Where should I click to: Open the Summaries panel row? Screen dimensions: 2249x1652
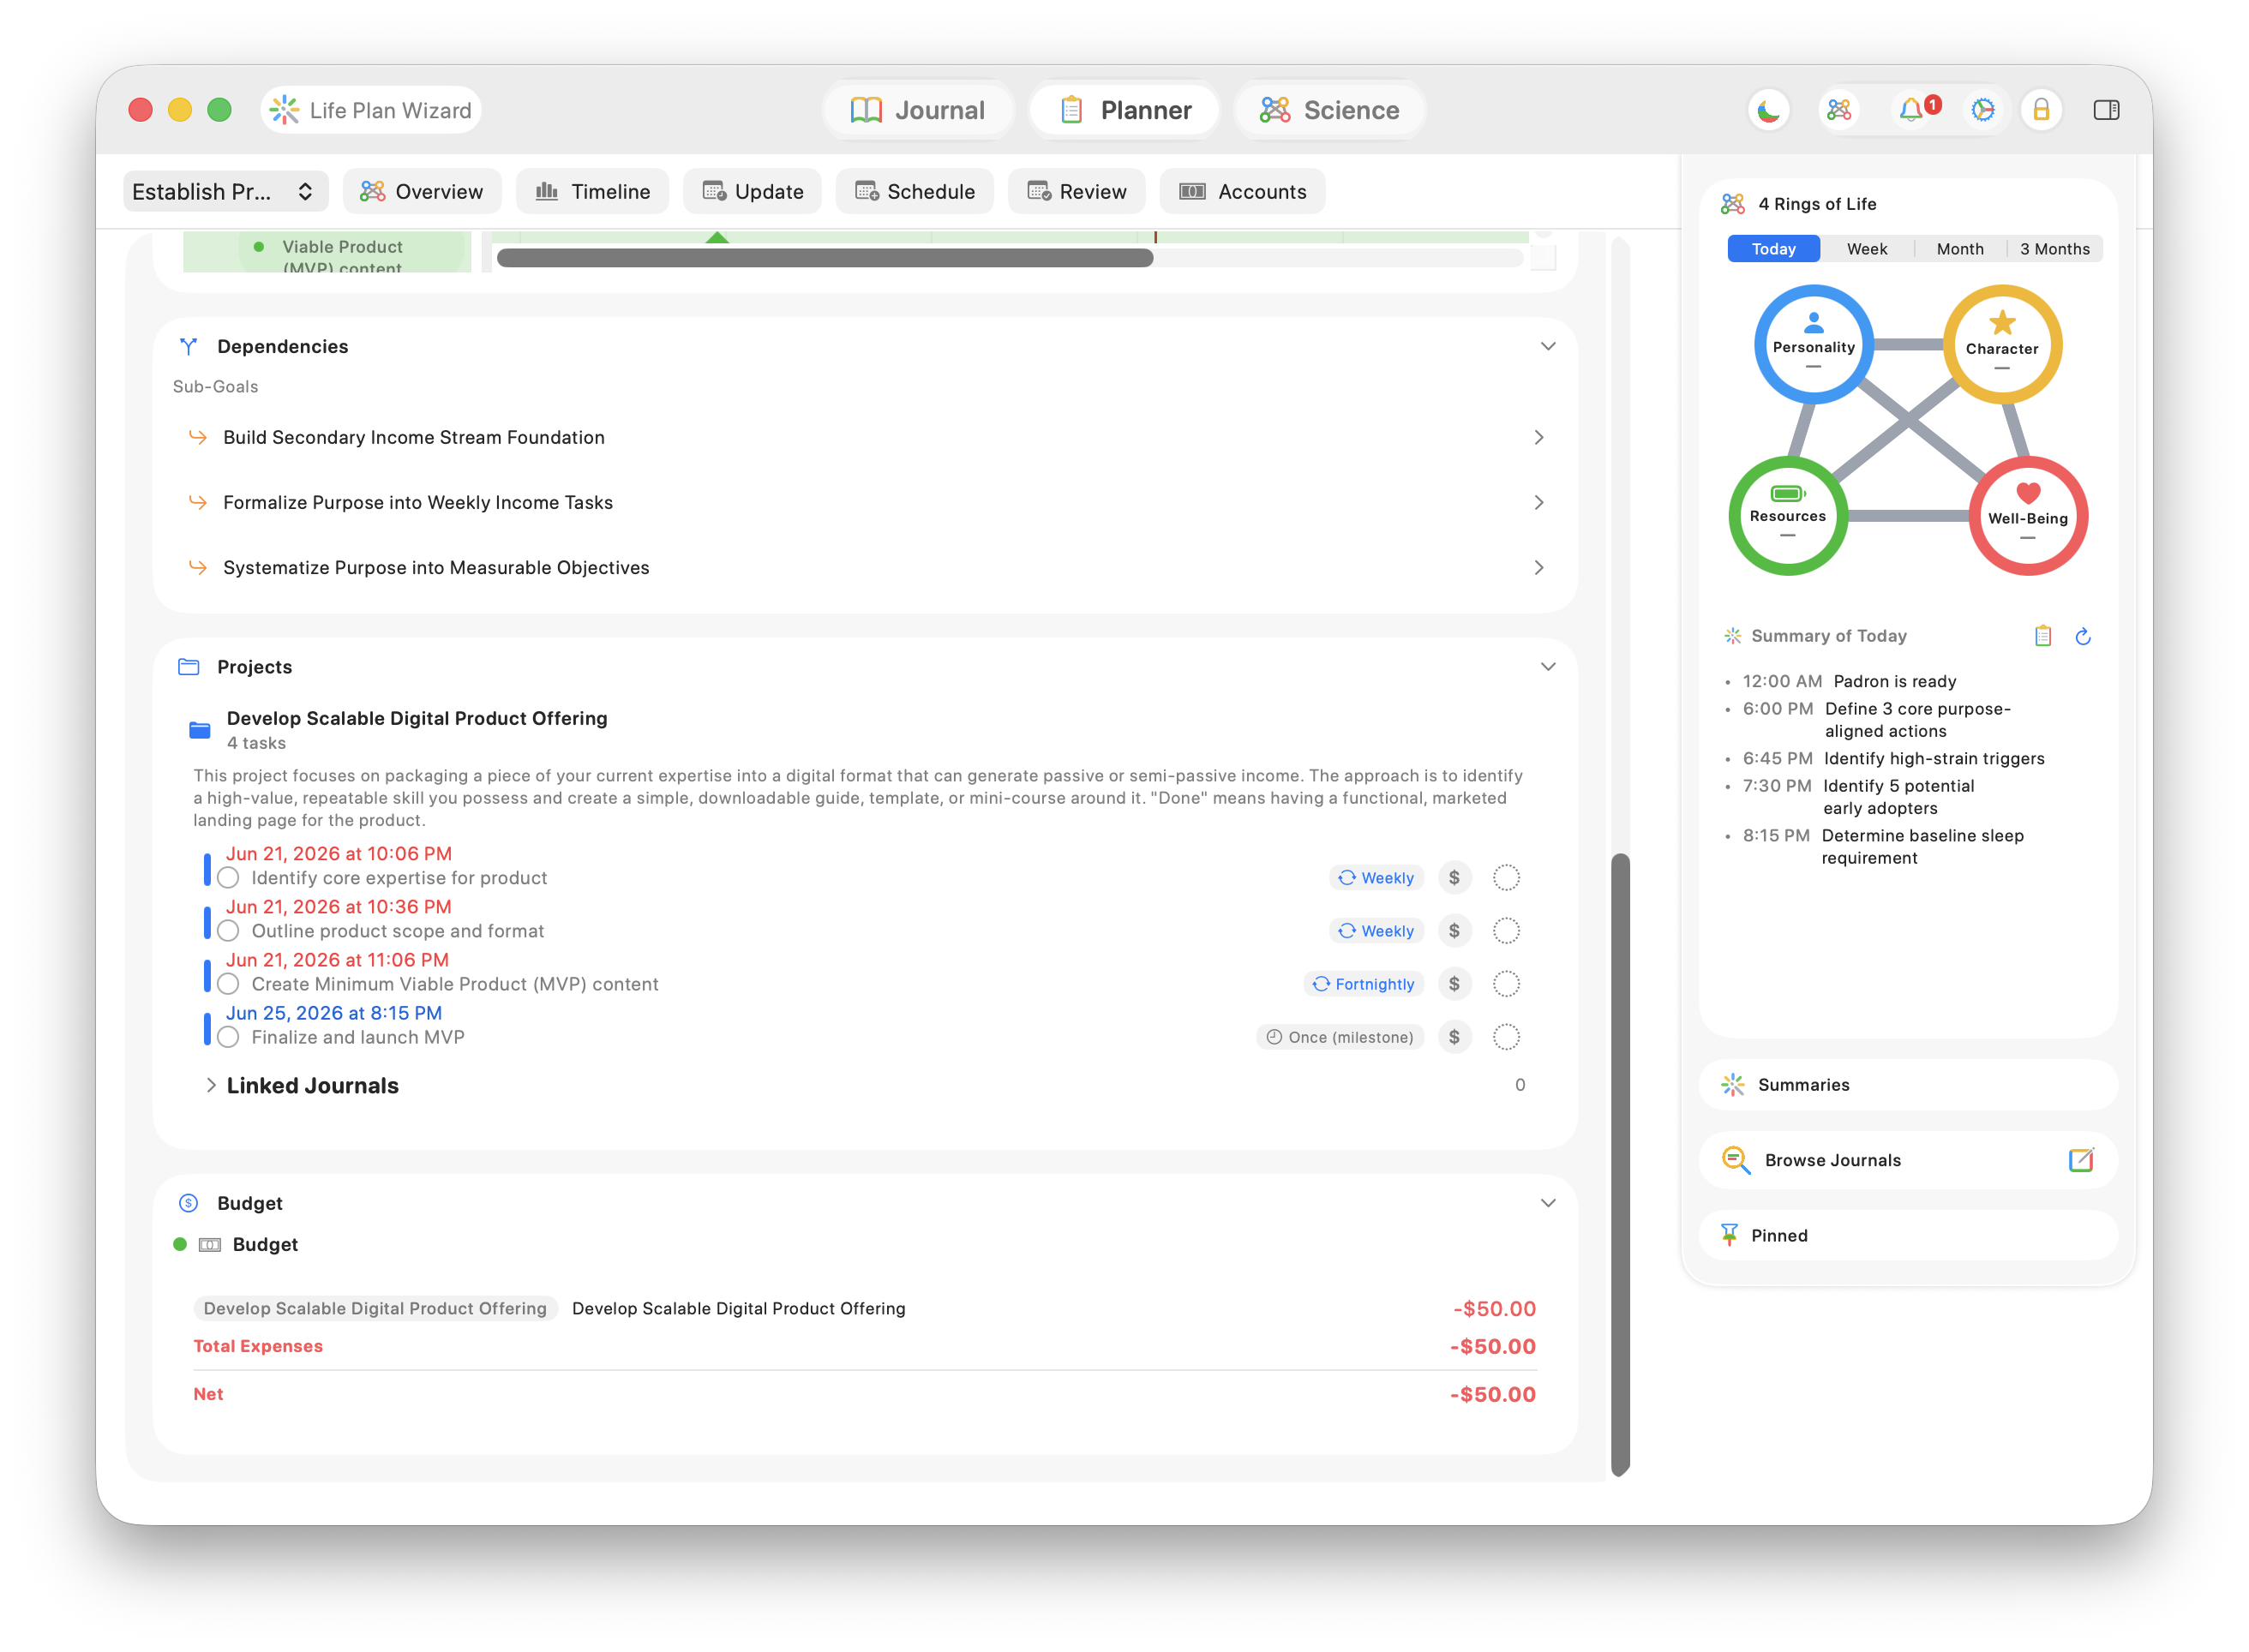pyautogui.click(x=1907, y=1085)
